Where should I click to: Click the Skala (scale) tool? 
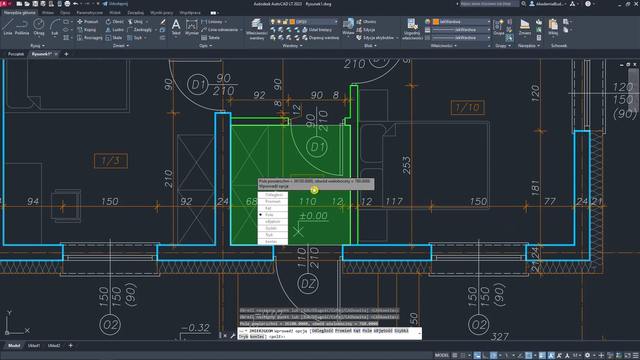(x=114, y=38)
